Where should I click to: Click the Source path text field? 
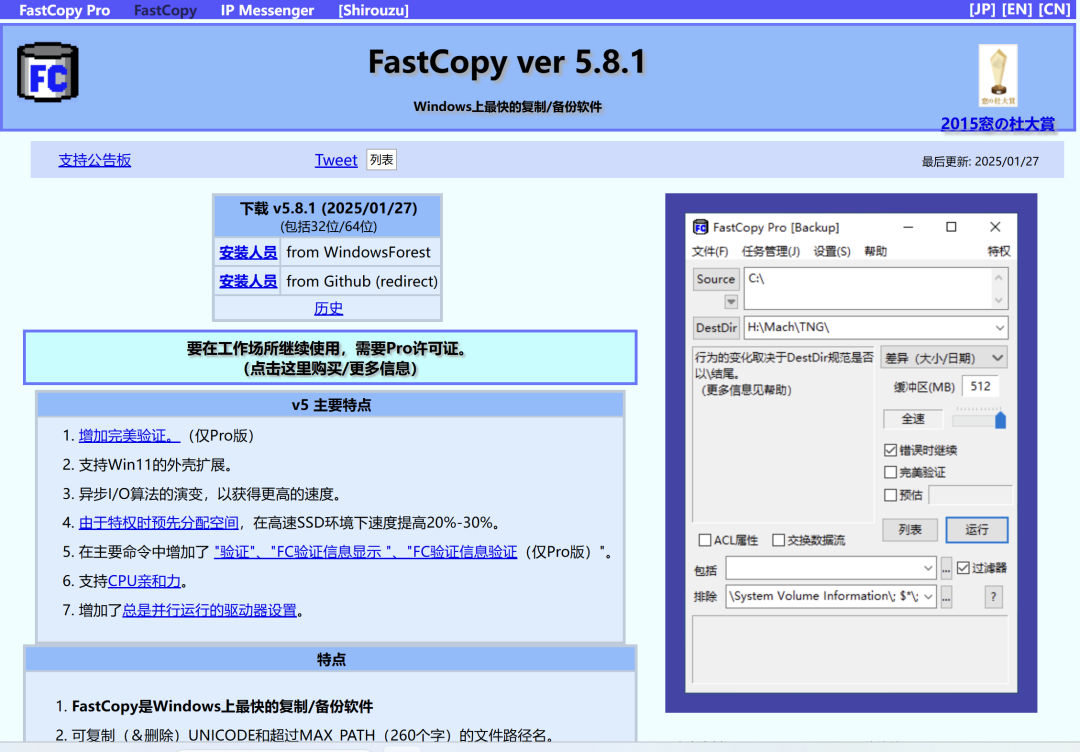868,289
